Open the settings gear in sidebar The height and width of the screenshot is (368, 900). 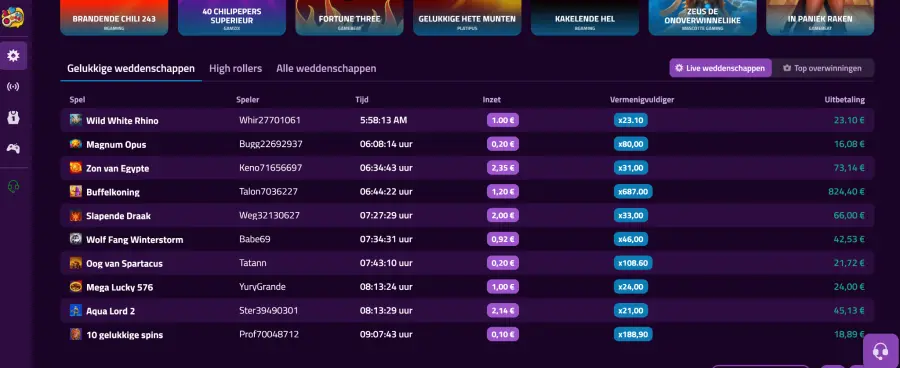pos(13,56)
